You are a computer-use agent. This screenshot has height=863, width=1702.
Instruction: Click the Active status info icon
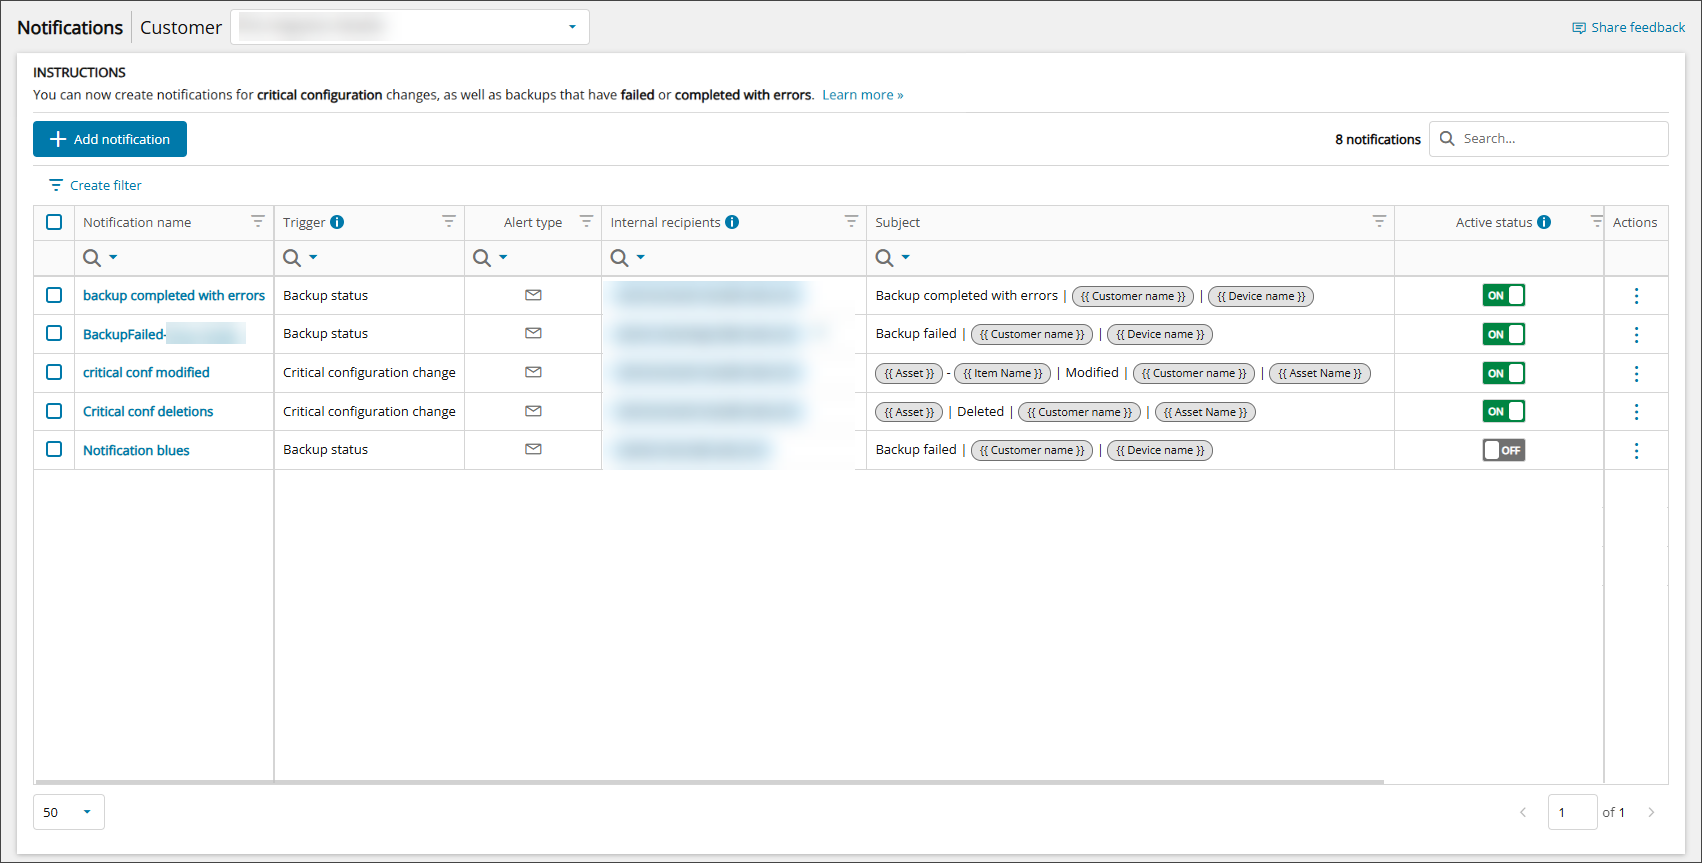[x=1544, y=222]
